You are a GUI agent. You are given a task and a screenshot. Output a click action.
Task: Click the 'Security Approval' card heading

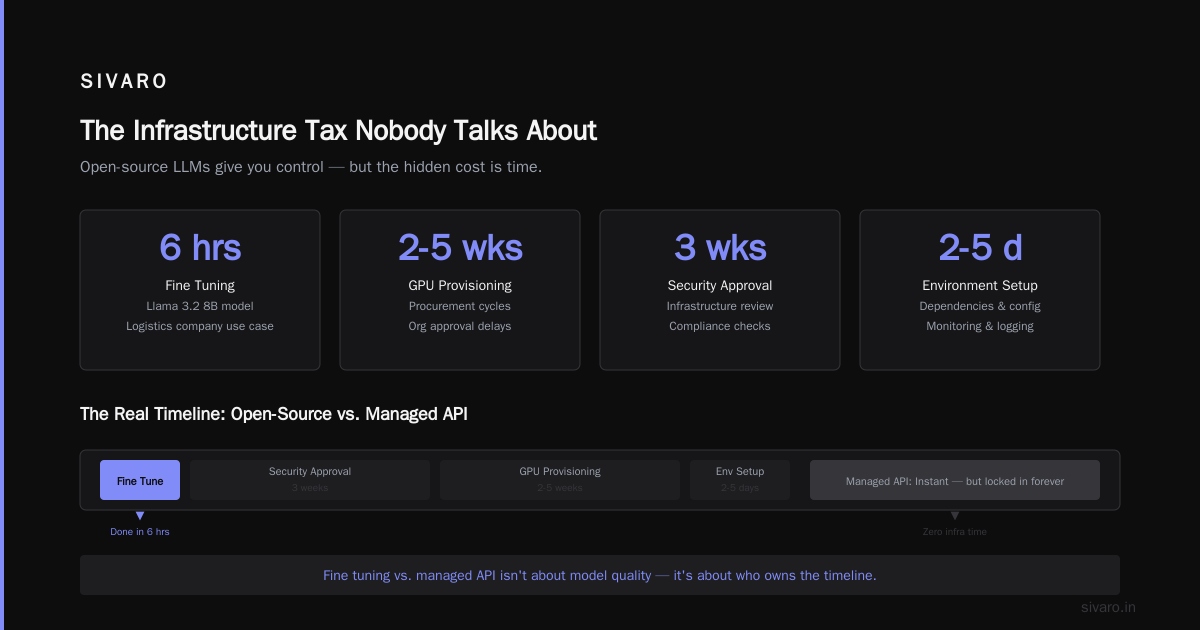pos(720,285)
